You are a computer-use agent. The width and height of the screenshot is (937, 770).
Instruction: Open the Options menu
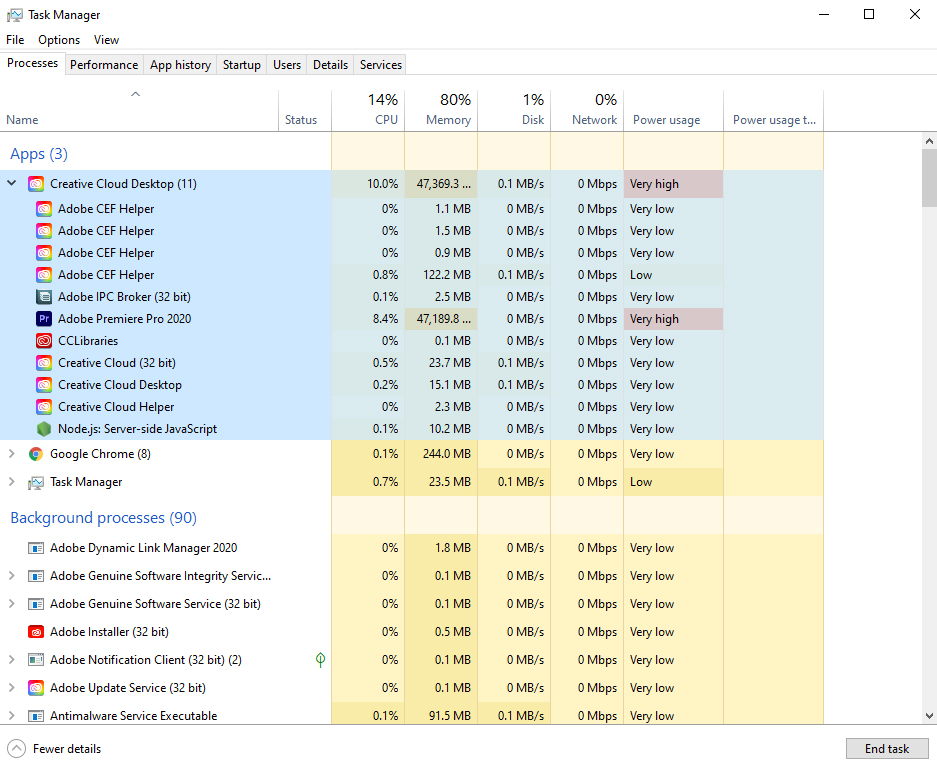point(58,40)
